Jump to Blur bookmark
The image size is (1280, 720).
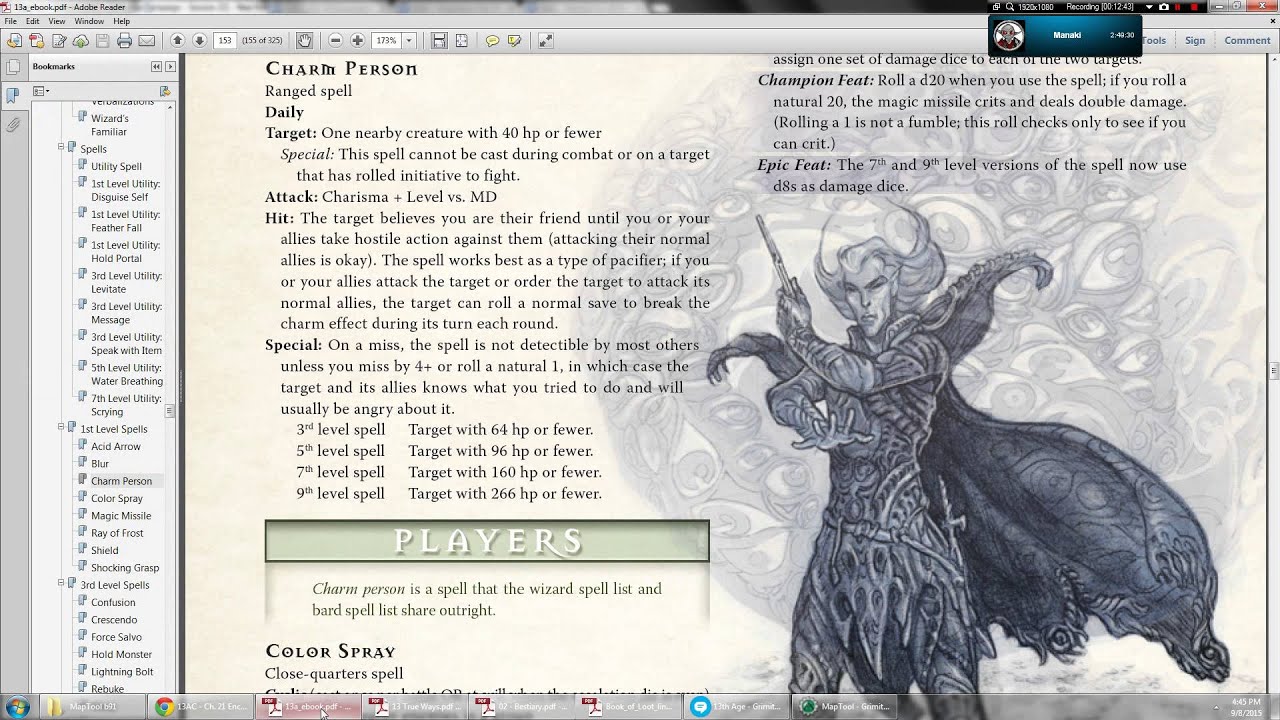(100, 463)
